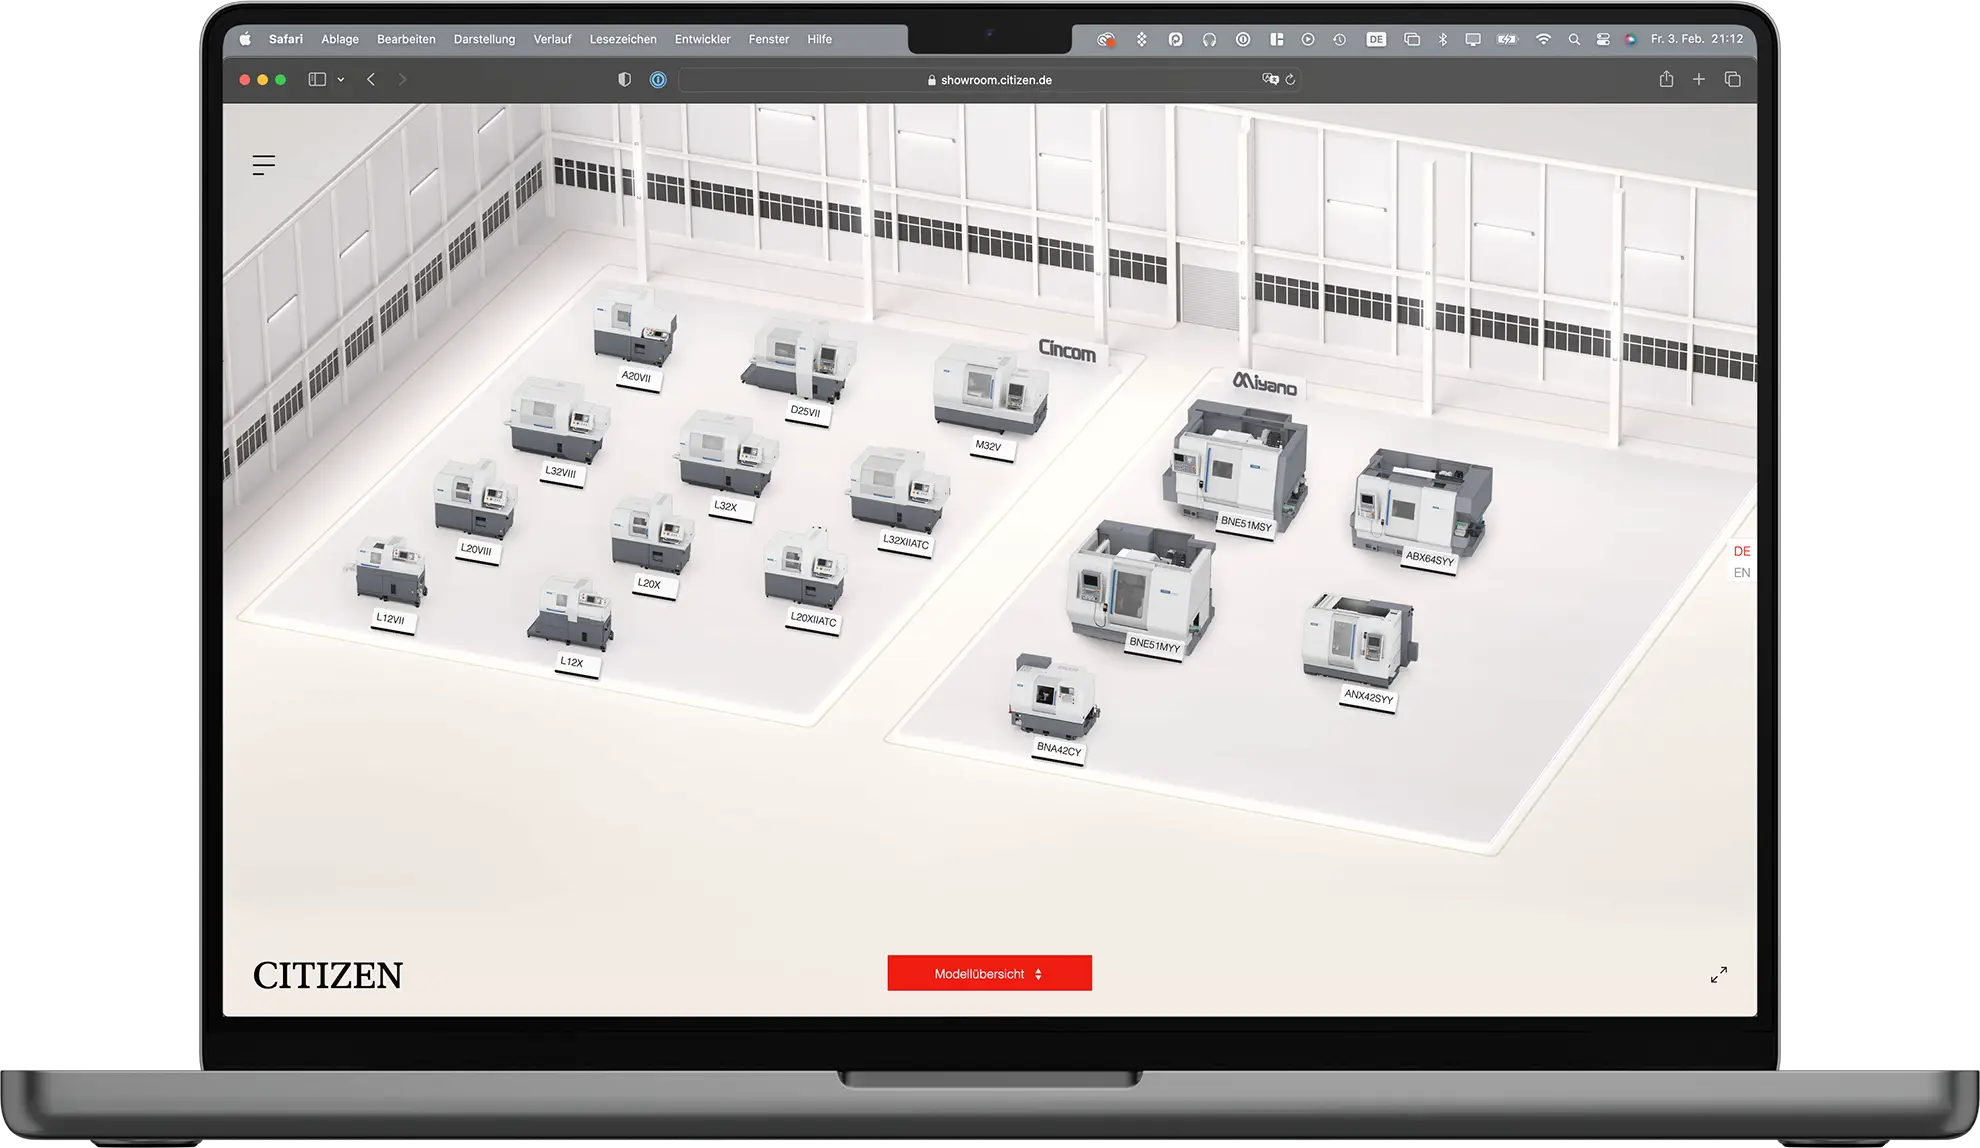
Task: Click the 1Password extension icon
Action: (x=658, y=79)
